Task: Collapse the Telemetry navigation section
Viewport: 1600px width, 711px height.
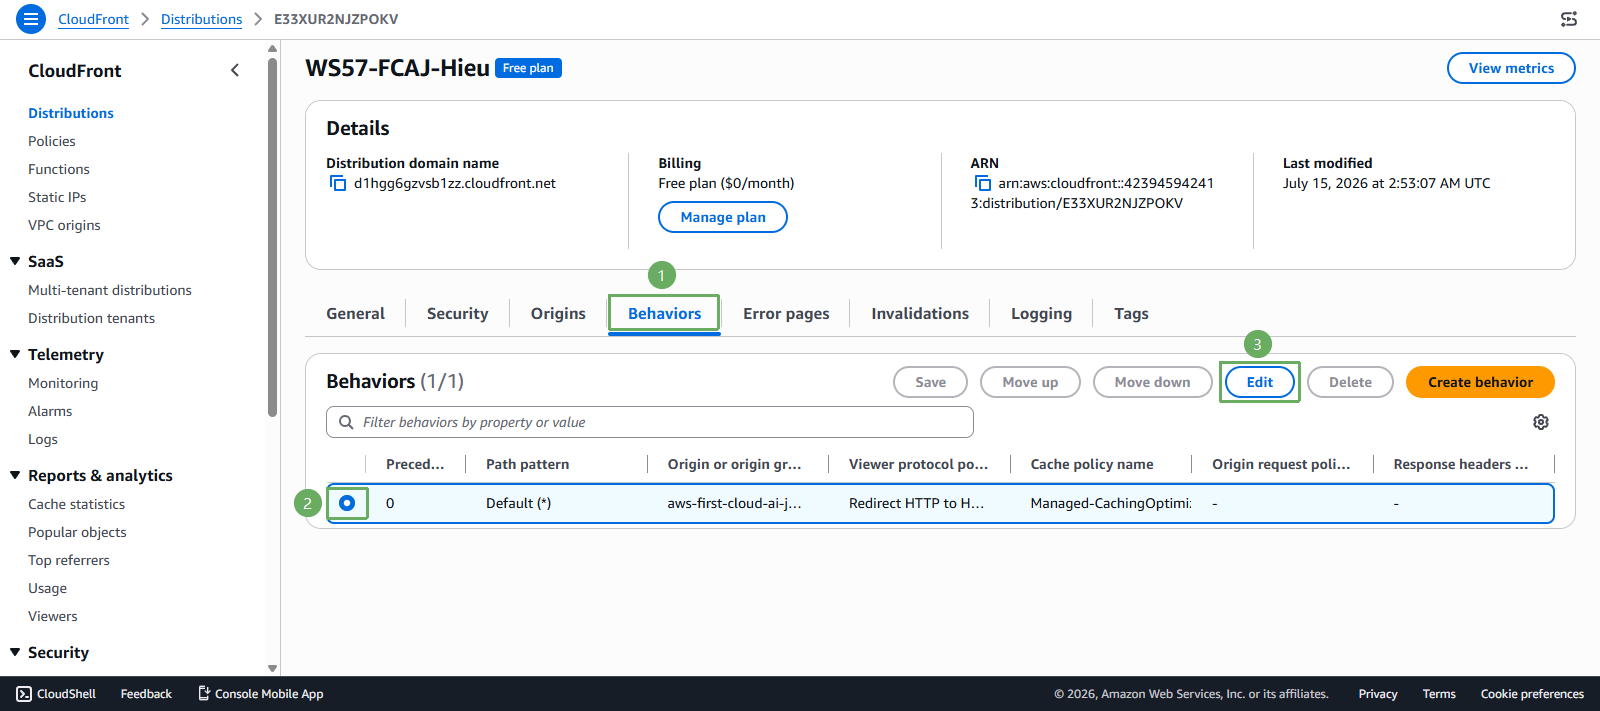Action: click(15, 354)
